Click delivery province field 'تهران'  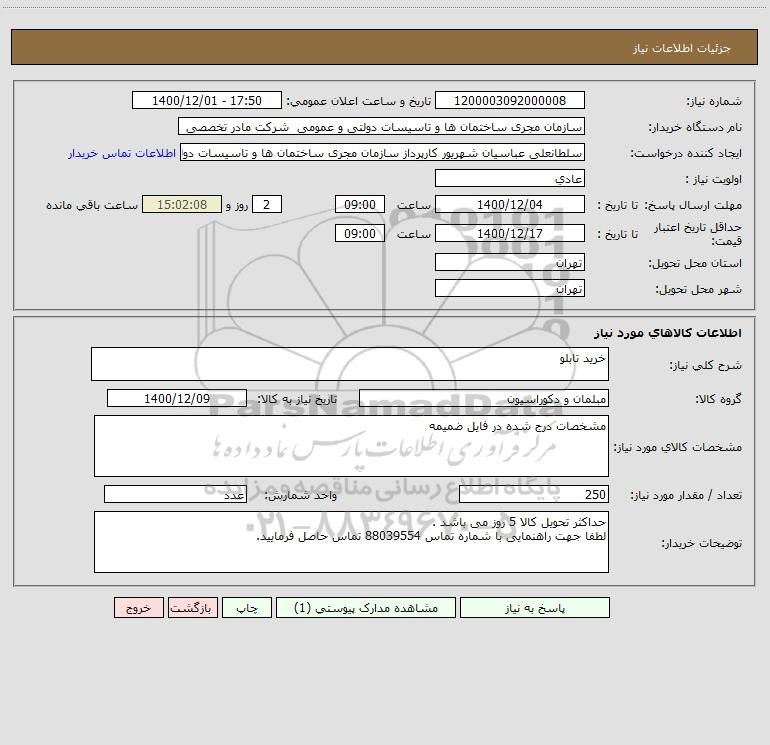click(510, 262)
